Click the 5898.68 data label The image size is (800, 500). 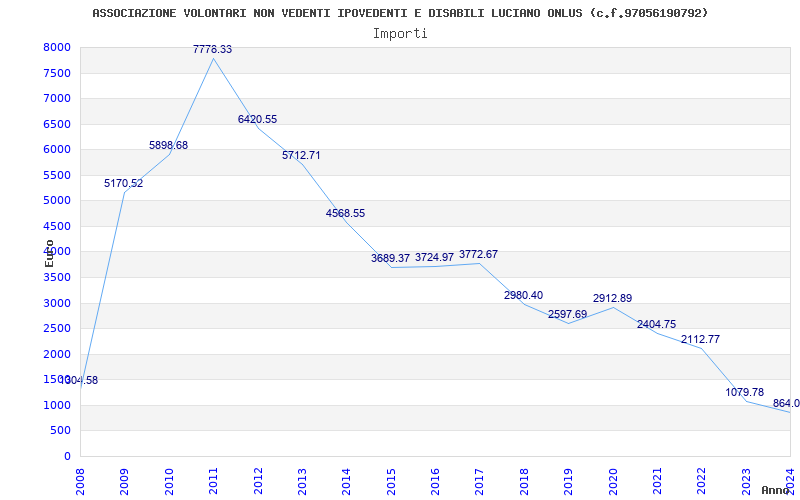168,145
